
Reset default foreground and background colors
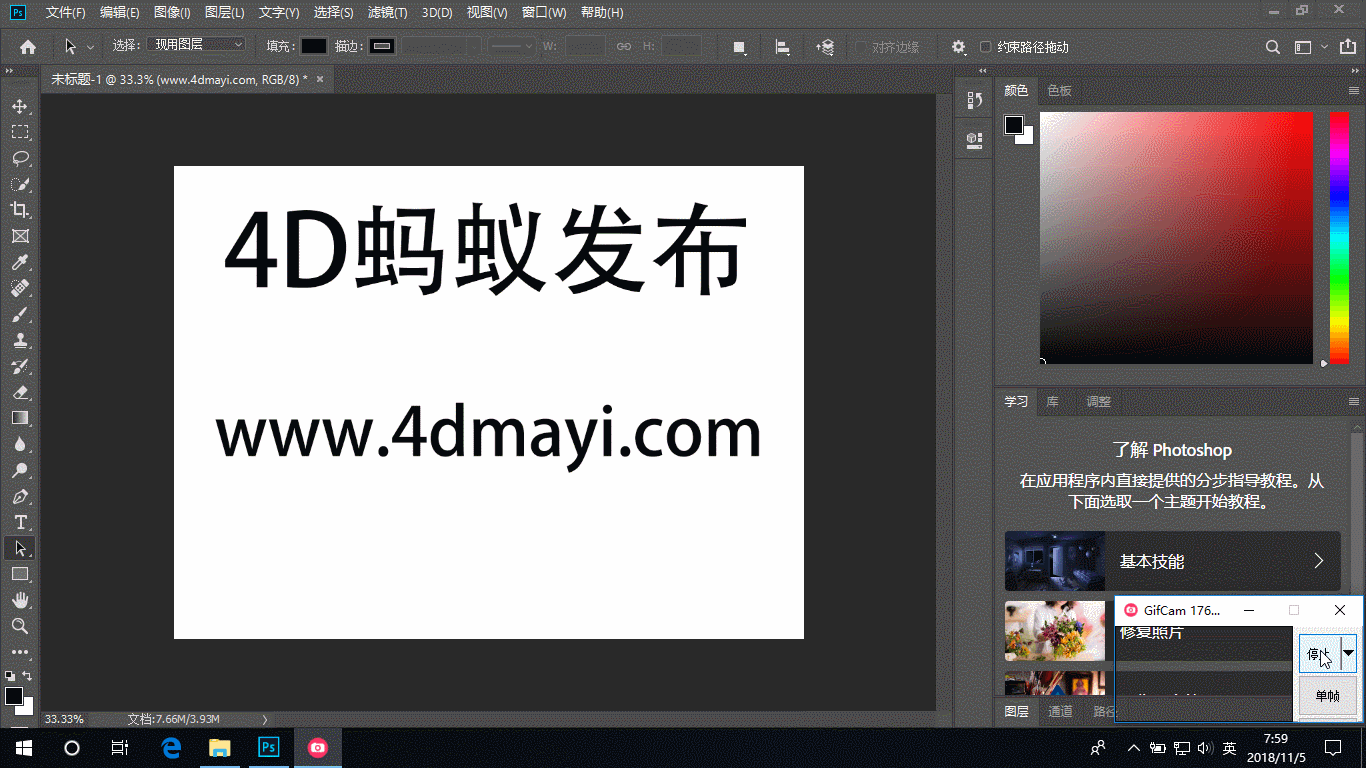pyautogui.click(x=9, y=677)
